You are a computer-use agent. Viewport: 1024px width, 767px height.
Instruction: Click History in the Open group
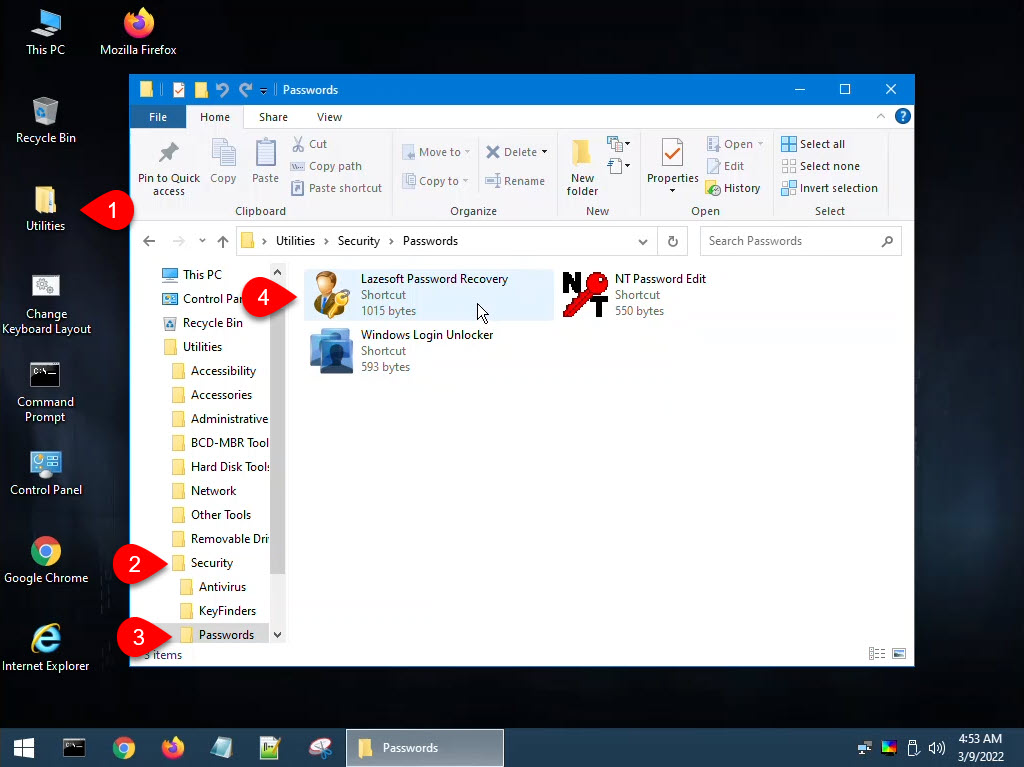point(733,188)
